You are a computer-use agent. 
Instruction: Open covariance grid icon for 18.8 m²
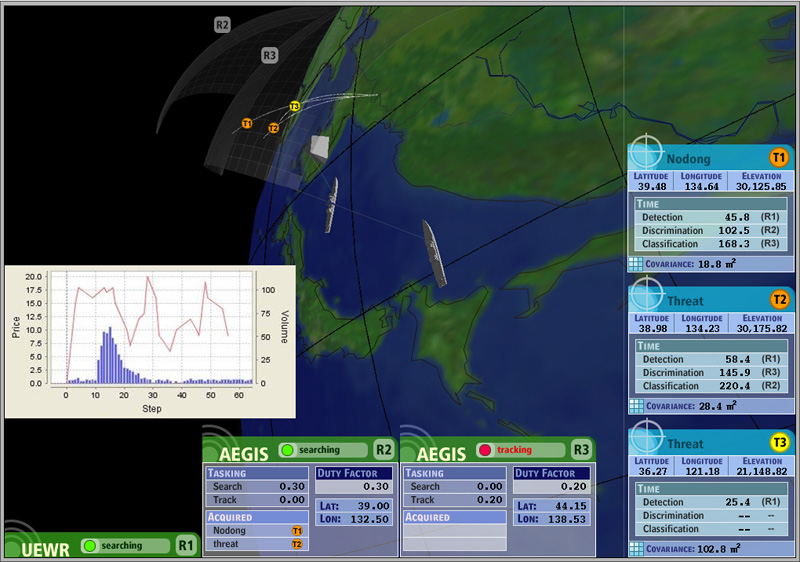pos(636,264)
